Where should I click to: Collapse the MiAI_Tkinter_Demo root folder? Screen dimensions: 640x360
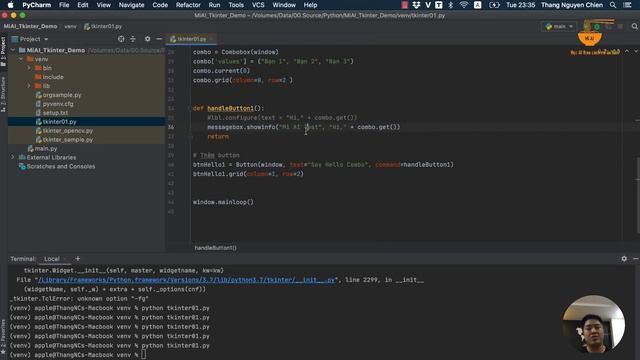pos(13,50)
